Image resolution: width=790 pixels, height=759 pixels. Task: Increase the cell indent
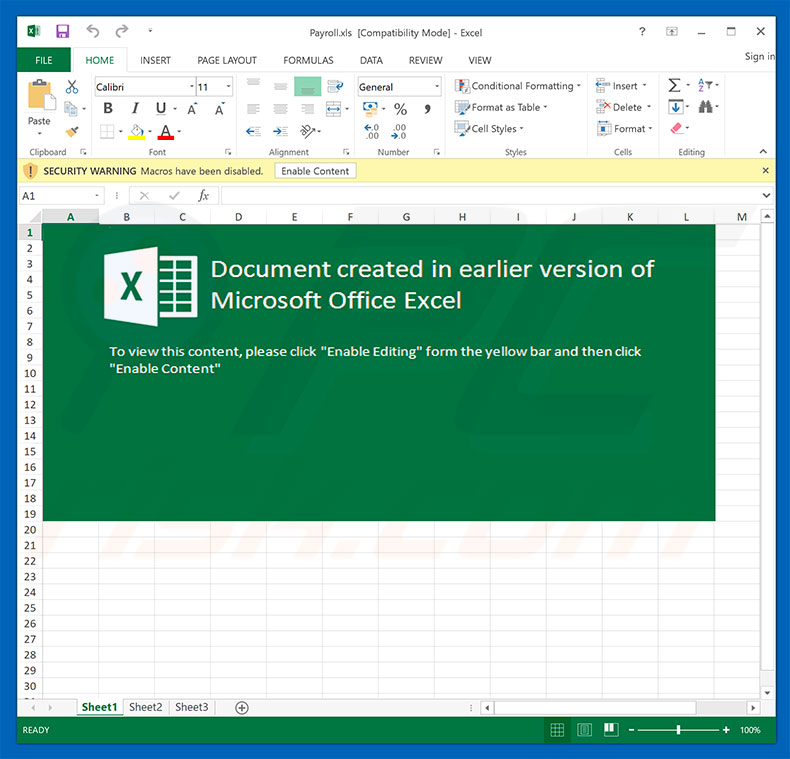tap(281, 132)
